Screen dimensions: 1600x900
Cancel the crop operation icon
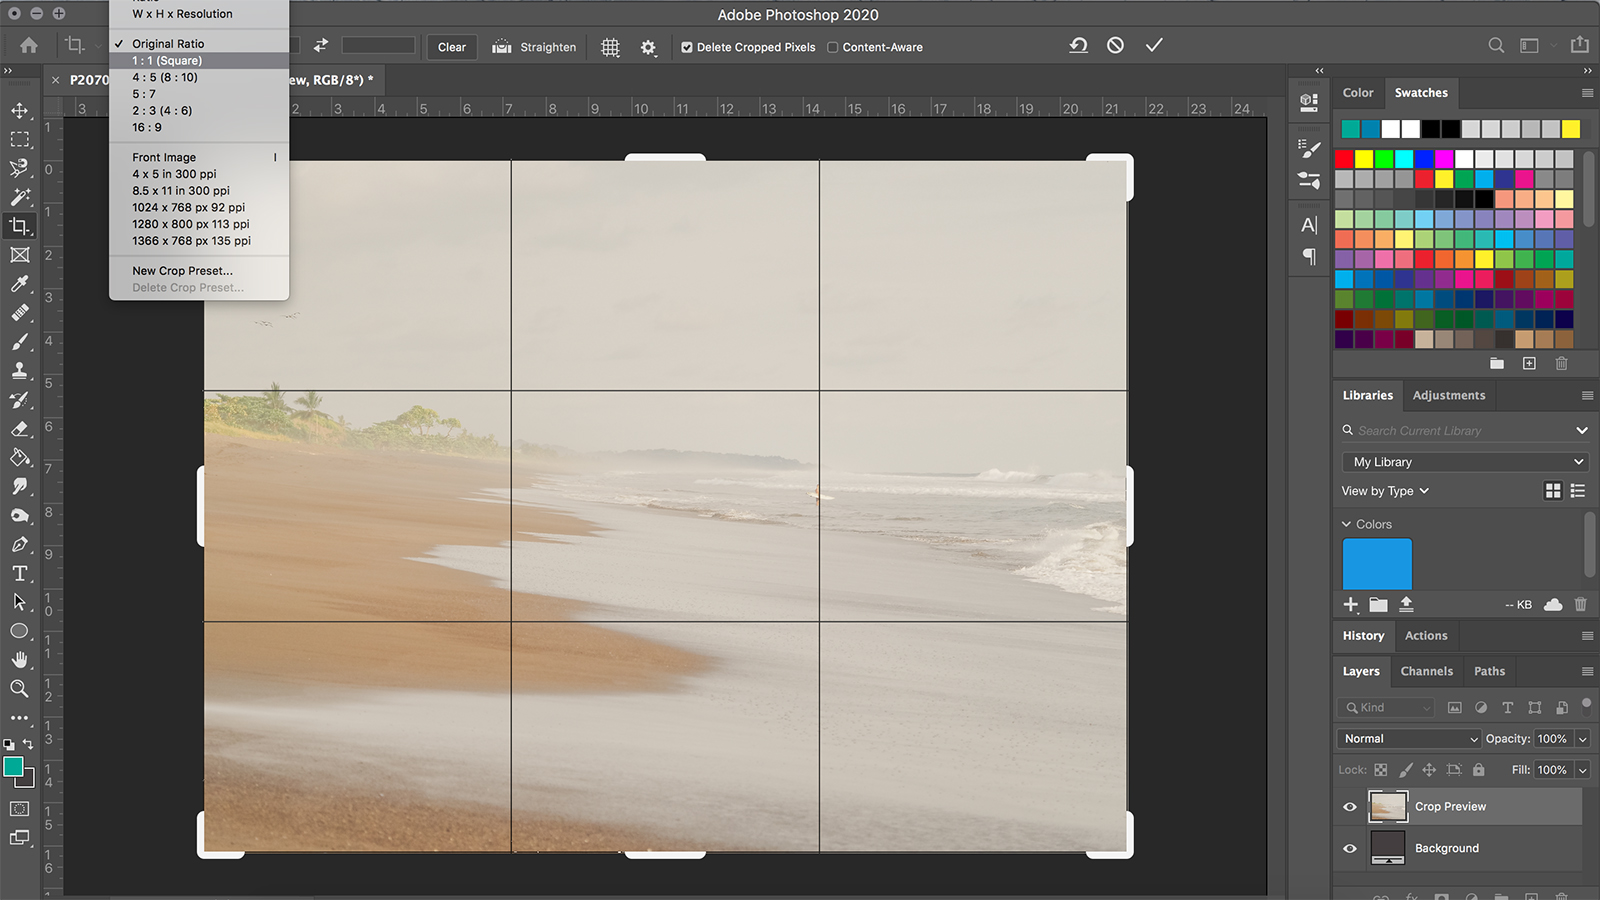[x=1115, y=45]
